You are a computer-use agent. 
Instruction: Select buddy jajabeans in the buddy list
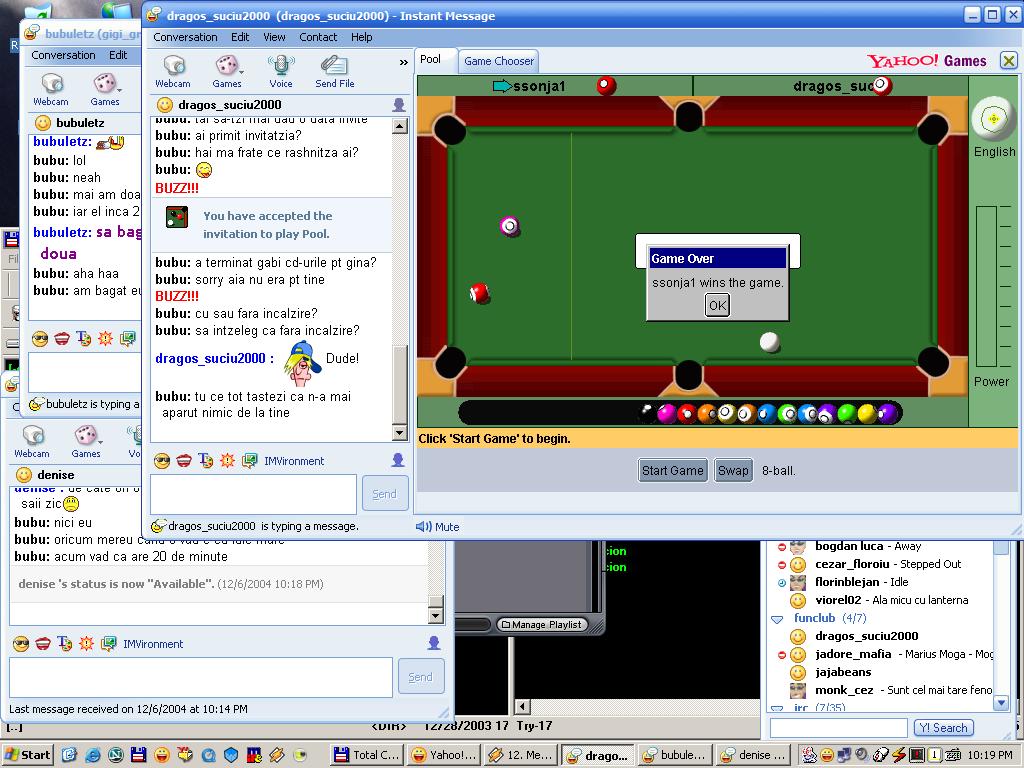click(843, 672)
